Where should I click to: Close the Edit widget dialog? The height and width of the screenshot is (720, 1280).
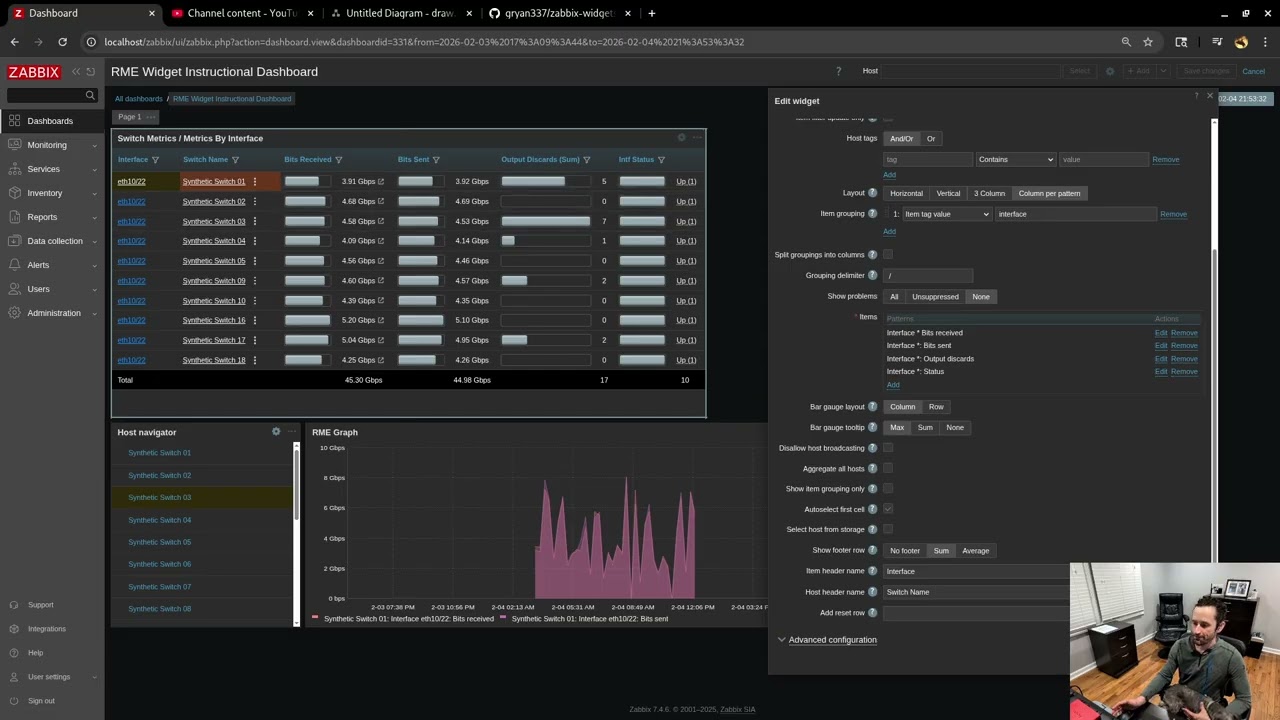[1209, 97]
